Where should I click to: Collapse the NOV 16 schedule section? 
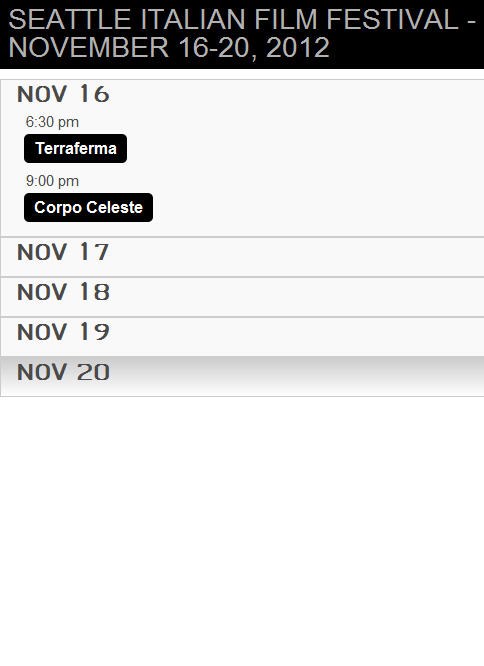pos(63,94)
